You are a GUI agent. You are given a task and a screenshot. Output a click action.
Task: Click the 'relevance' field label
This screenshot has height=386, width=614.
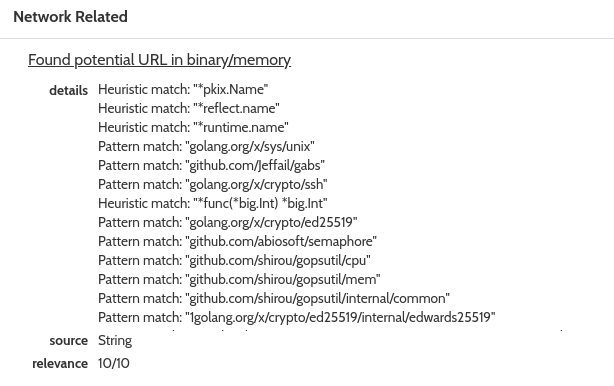(60, 364)
